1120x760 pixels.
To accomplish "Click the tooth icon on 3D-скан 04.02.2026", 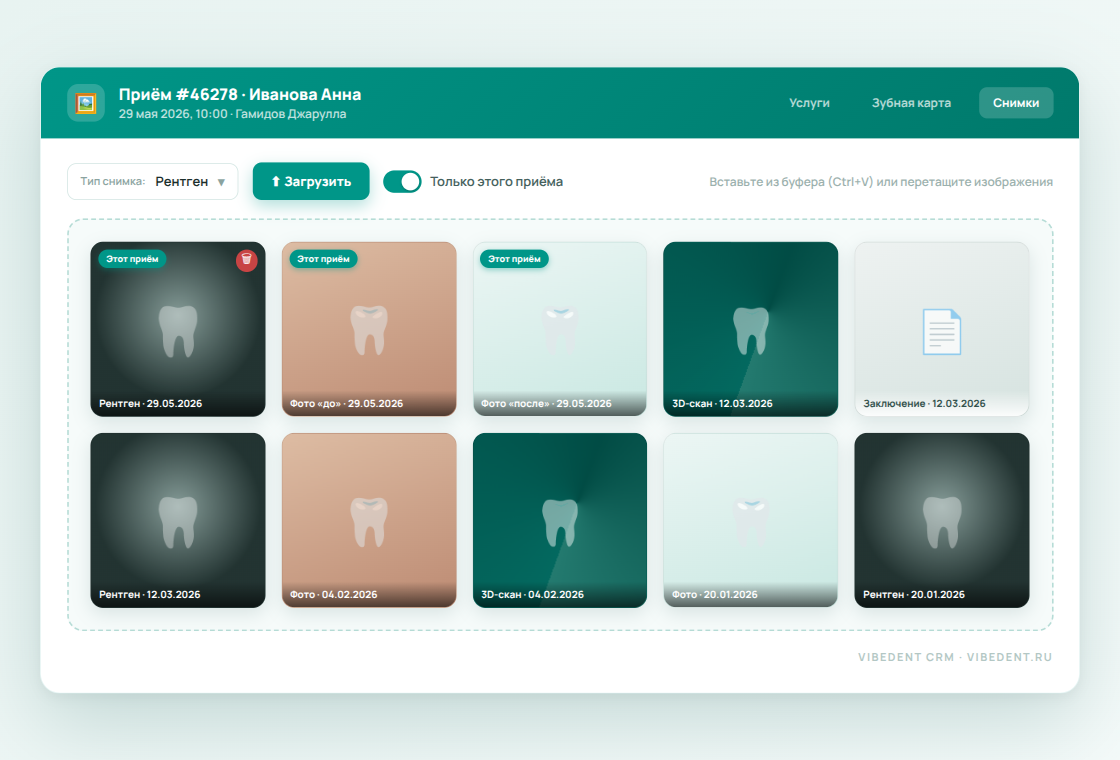I will click(560, 522).
